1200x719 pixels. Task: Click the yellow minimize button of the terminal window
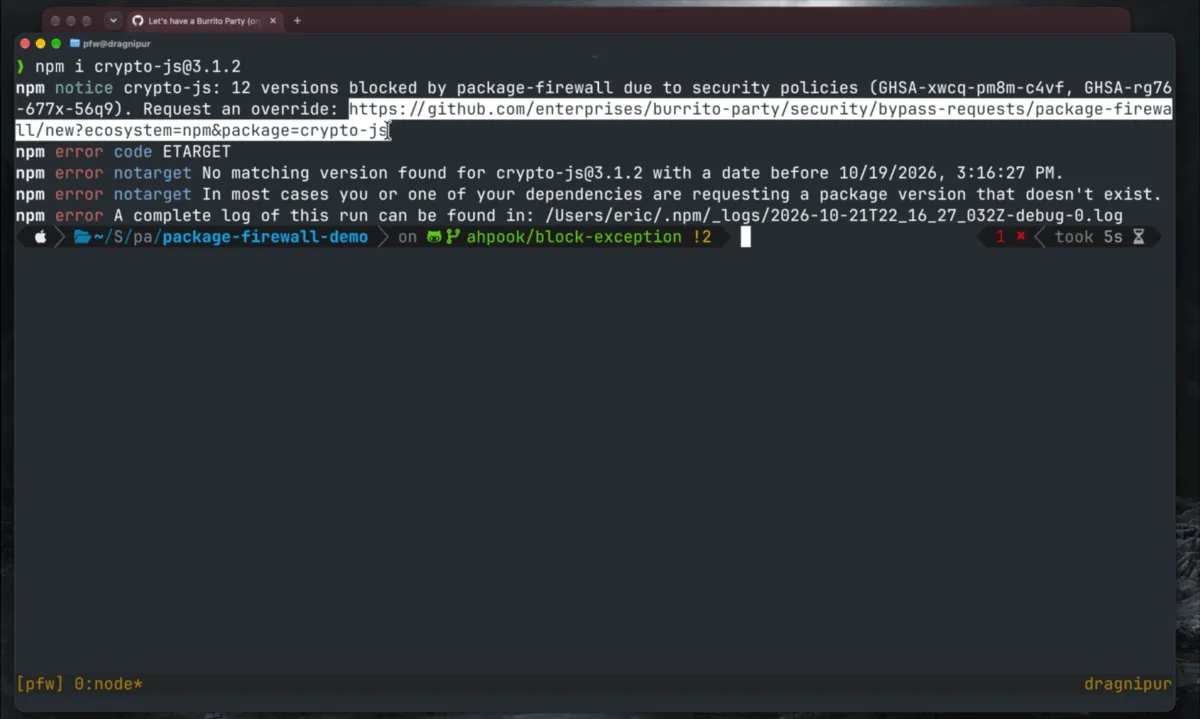[40, 44]
